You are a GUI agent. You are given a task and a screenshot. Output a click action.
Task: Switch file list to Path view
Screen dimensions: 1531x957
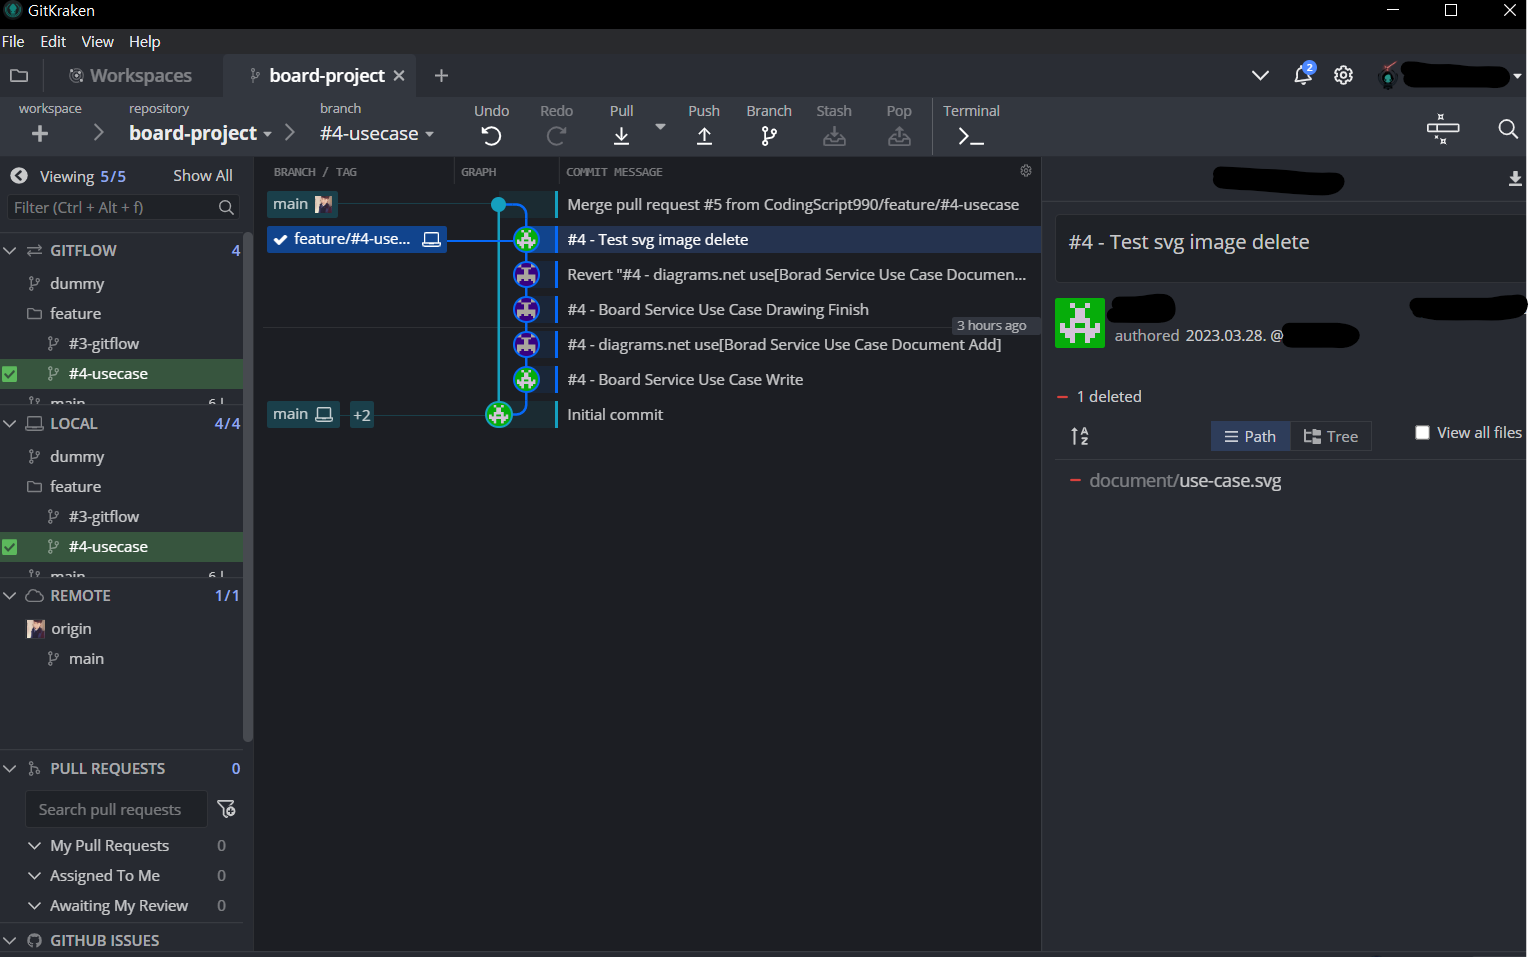(1250, 436)
